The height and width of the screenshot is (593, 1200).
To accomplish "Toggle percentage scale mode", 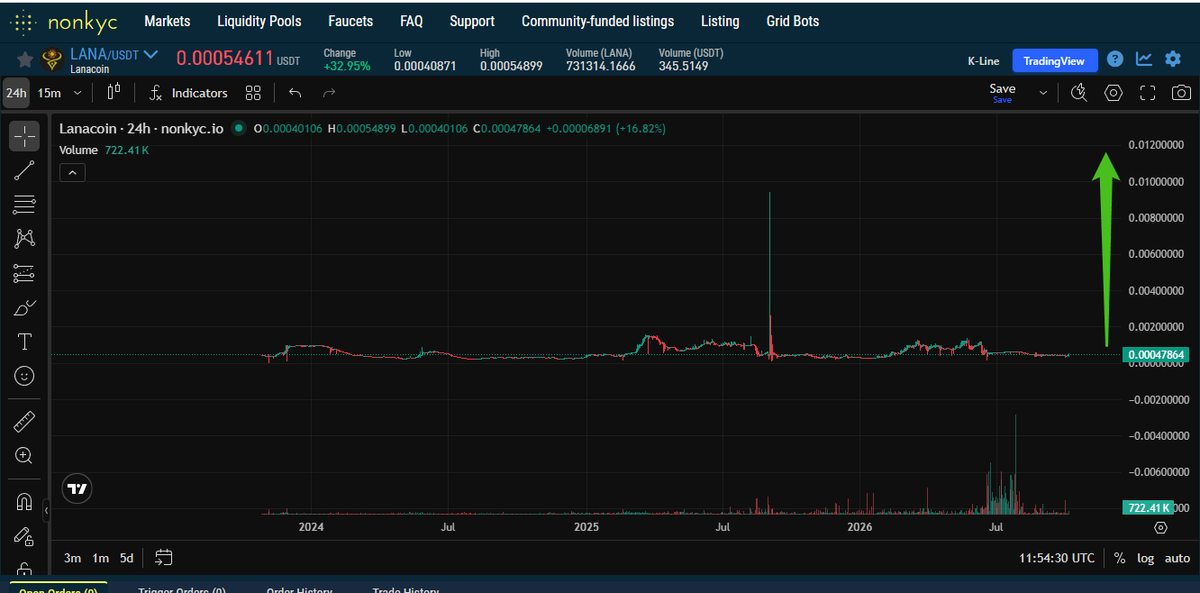I will (x=1119, y=558).
